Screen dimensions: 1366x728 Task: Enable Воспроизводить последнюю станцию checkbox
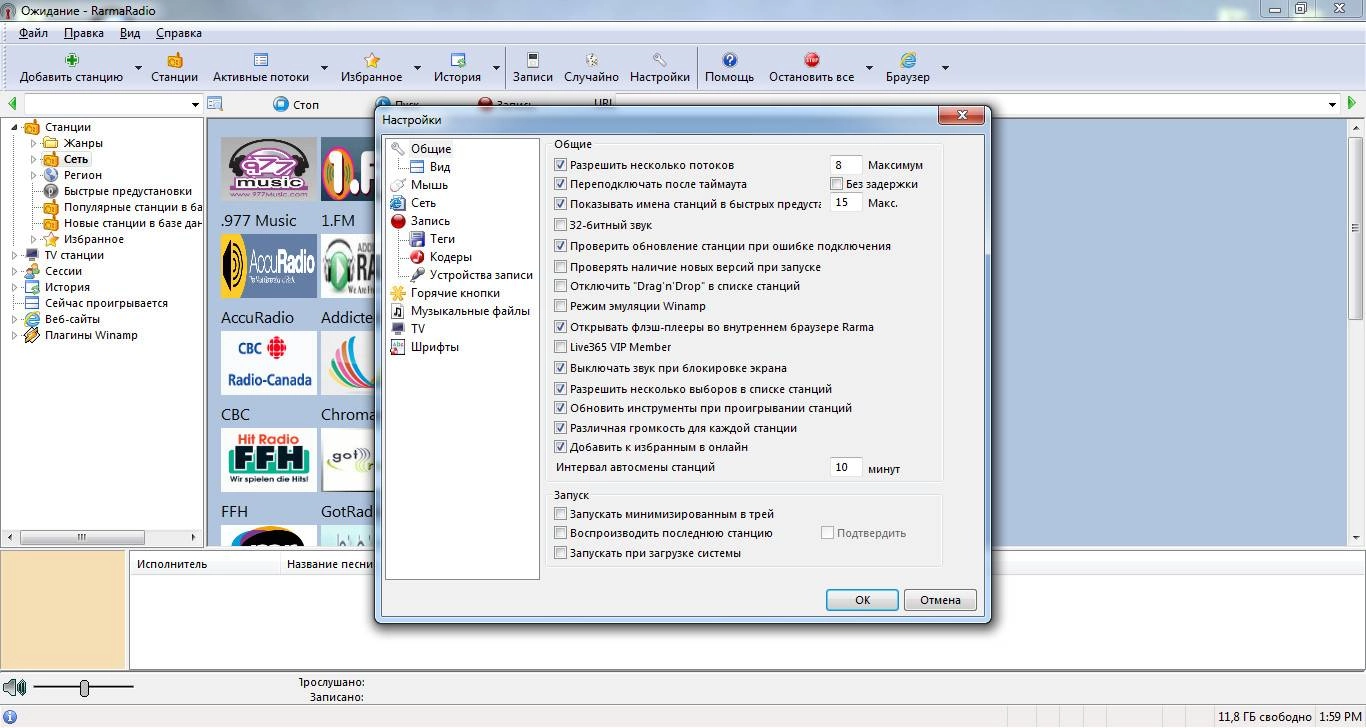(560, 533)
